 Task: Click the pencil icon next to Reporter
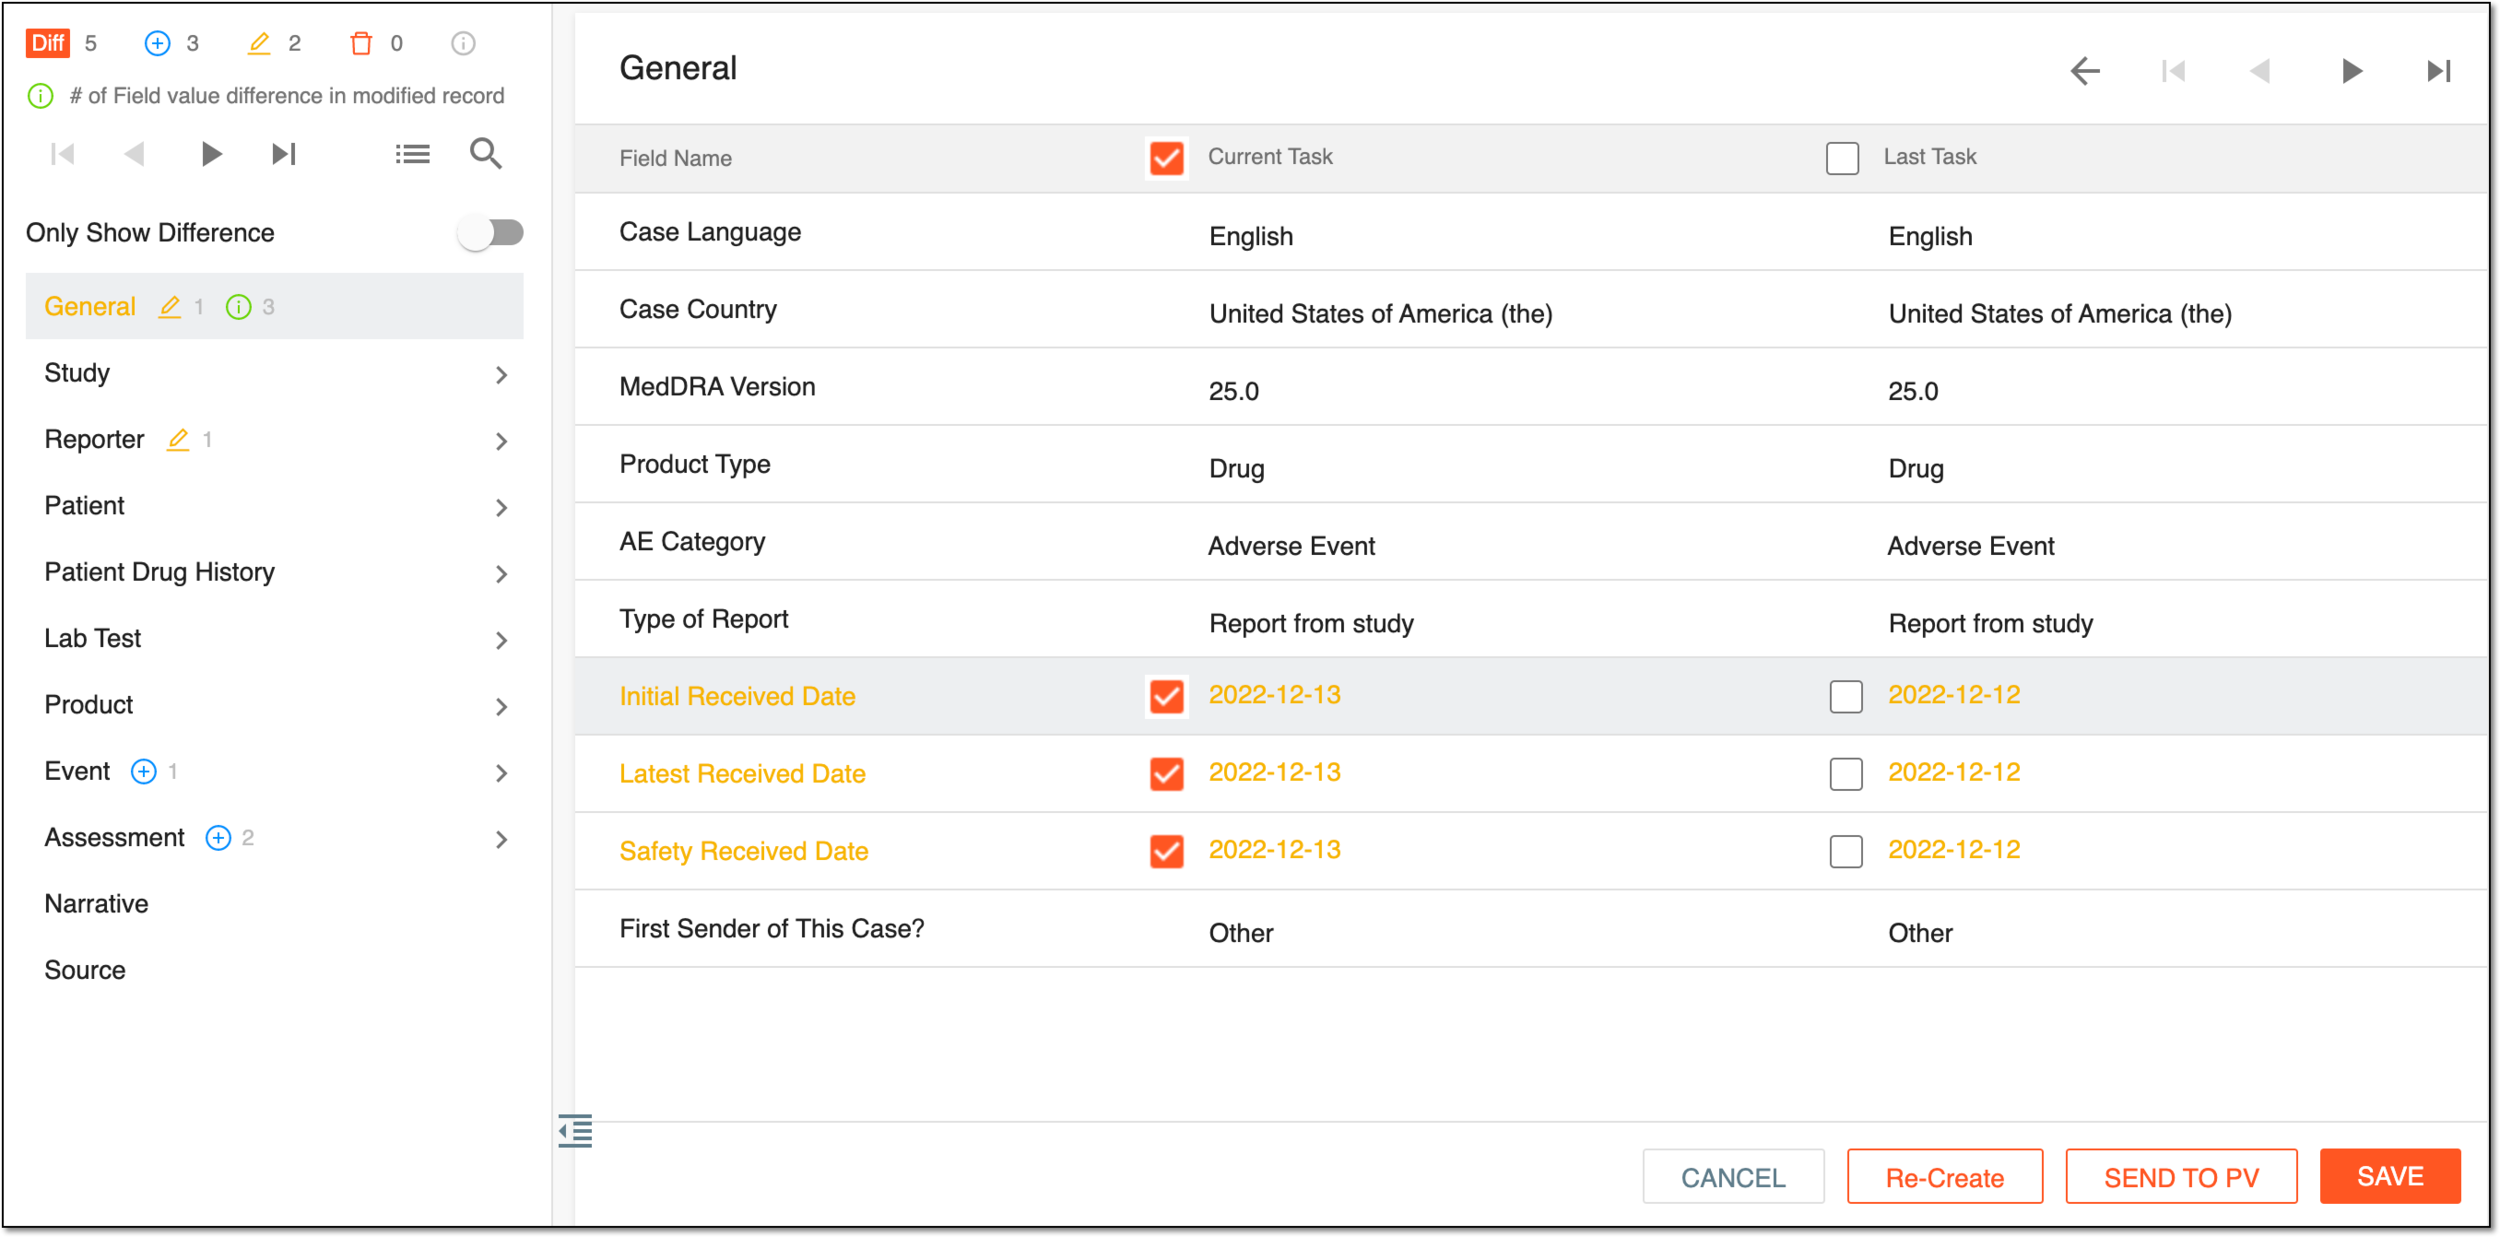tap(178, 440)
